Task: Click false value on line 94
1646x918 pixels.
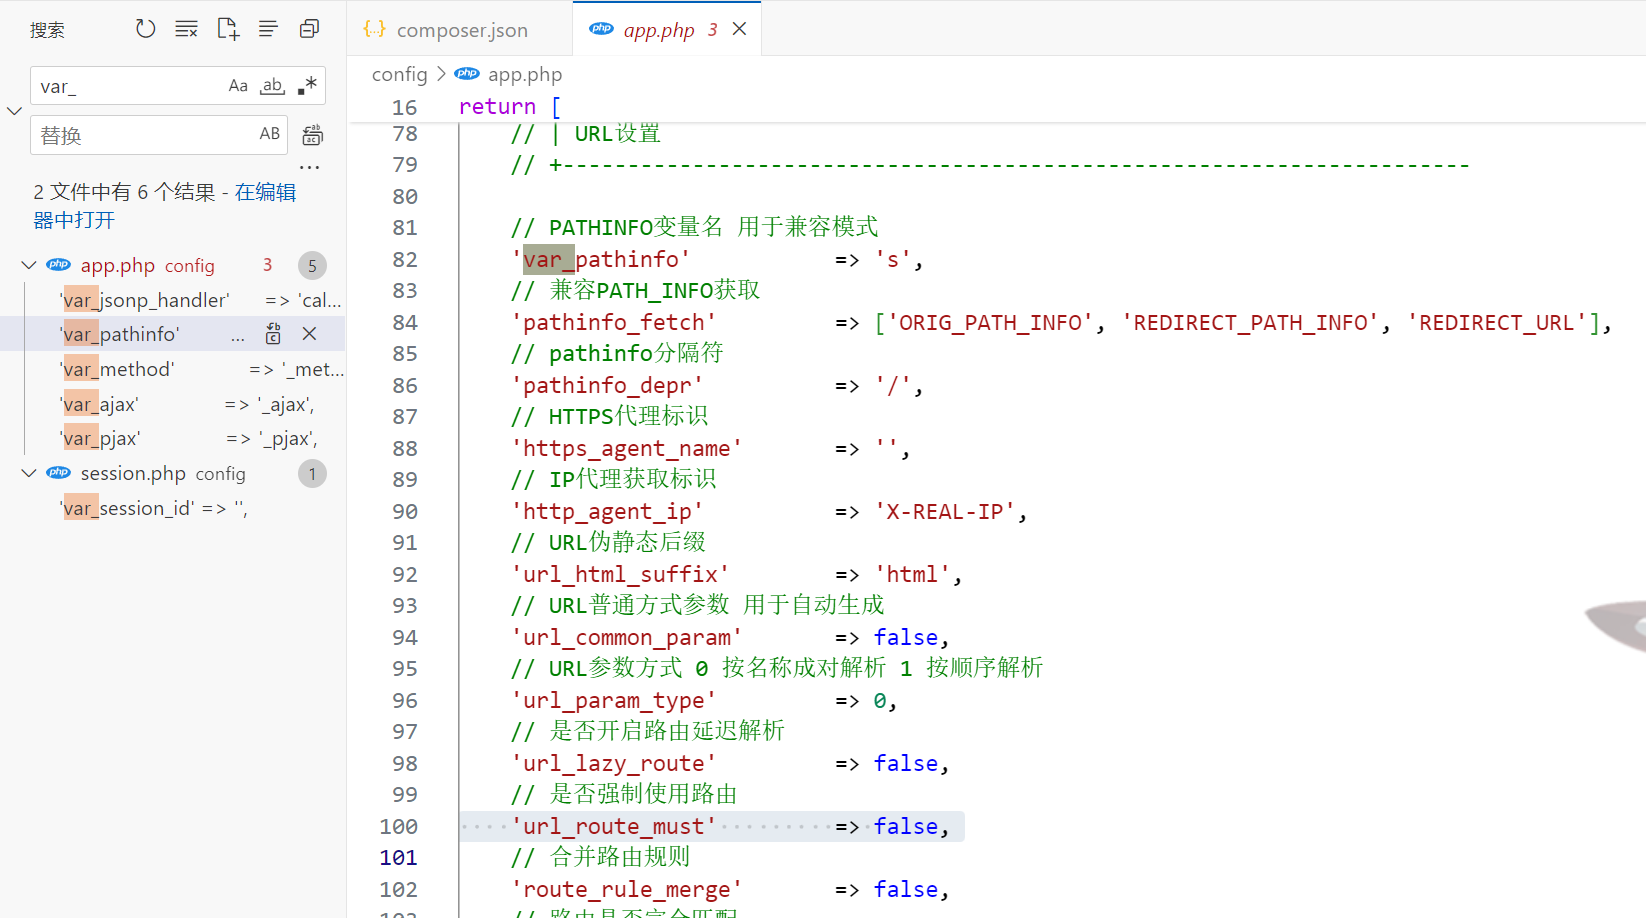Action: (905, 637)
